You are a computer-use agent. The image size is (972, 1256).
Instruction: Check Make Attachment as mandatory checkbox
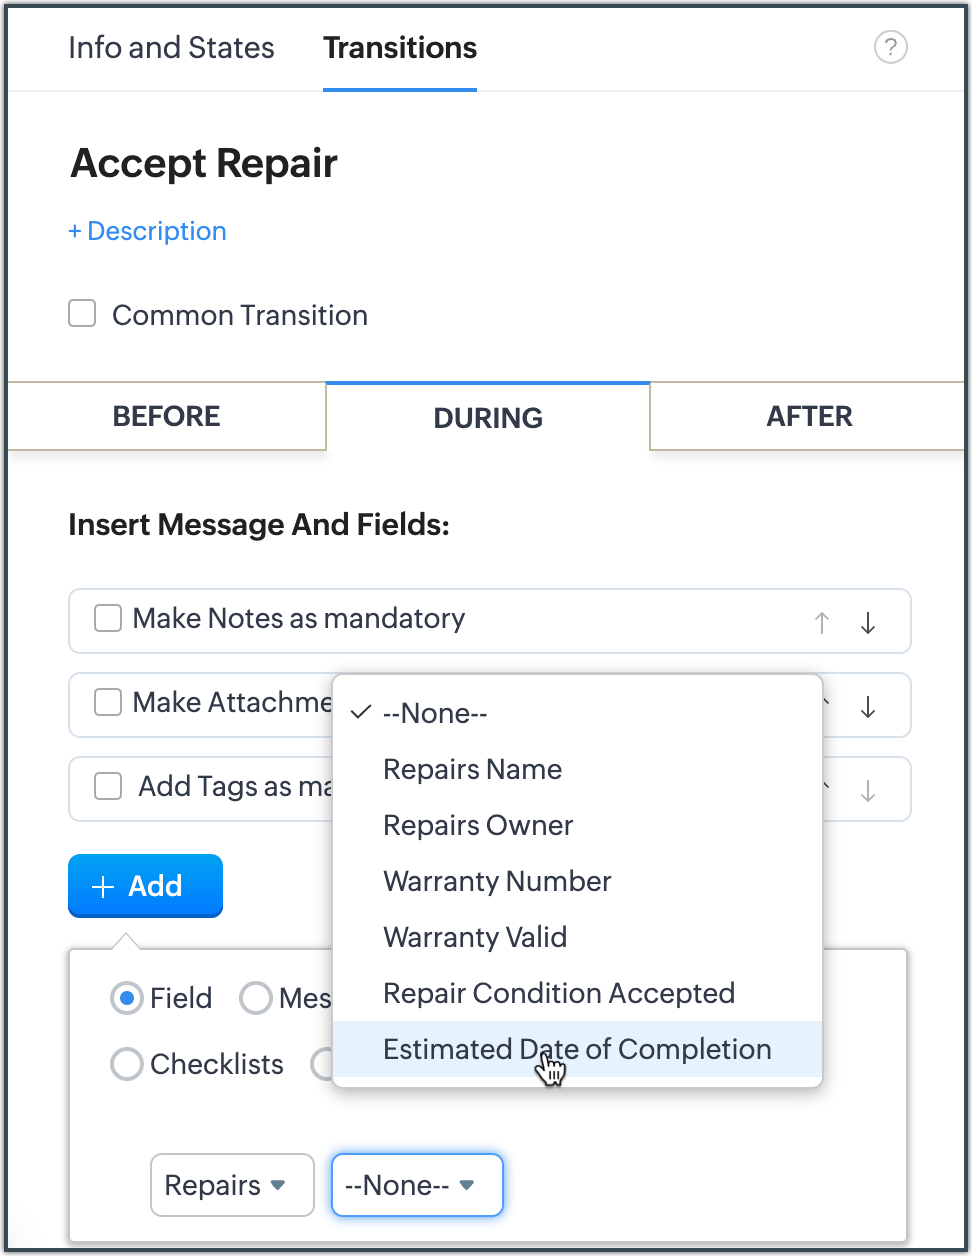pos(108,703)
